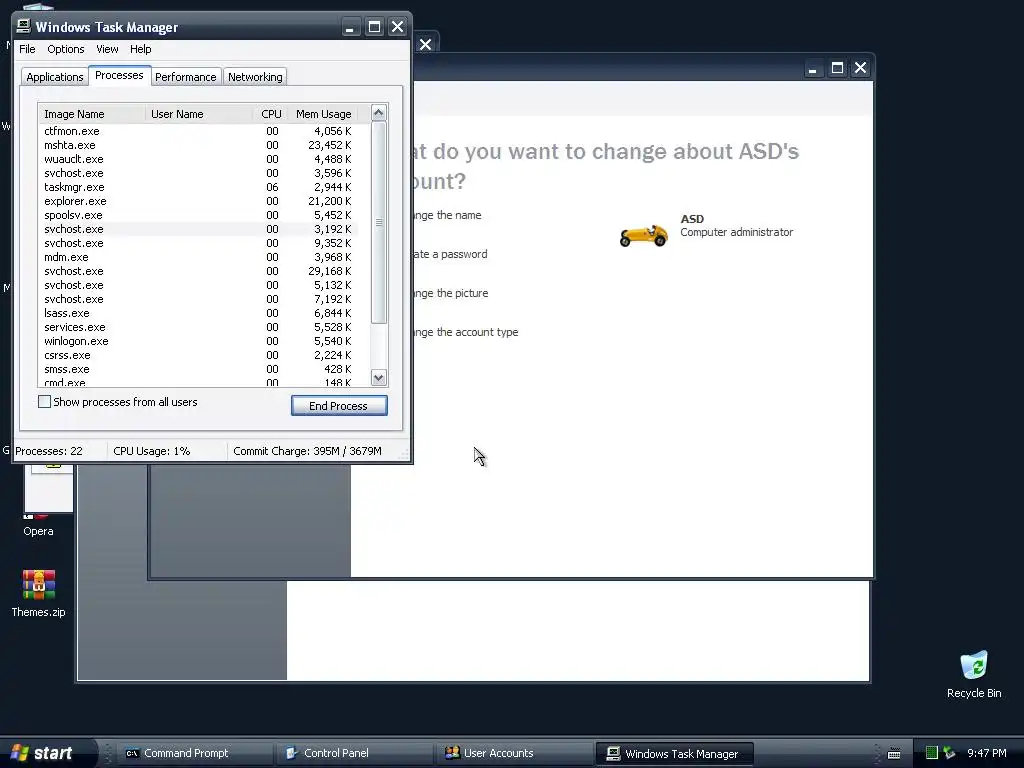Enable Show processes from all users
Image resolution: width=1024 pixels, height=768 pixels.
(44, 402)
